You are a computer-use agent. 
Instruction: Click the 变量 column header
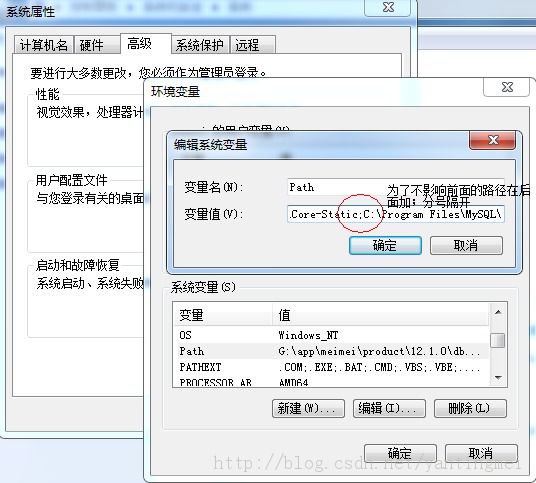coord(223,315)
